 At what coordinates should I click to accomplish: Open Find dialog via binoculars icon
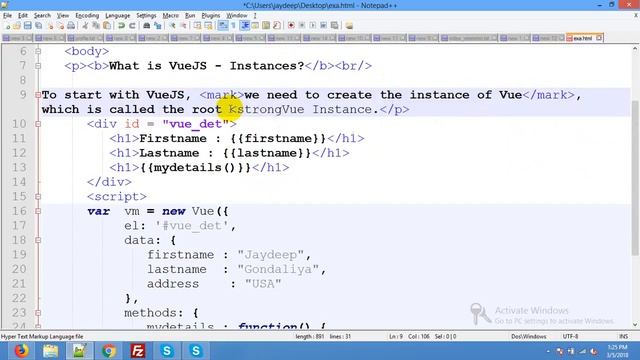[x=147, y=26]
